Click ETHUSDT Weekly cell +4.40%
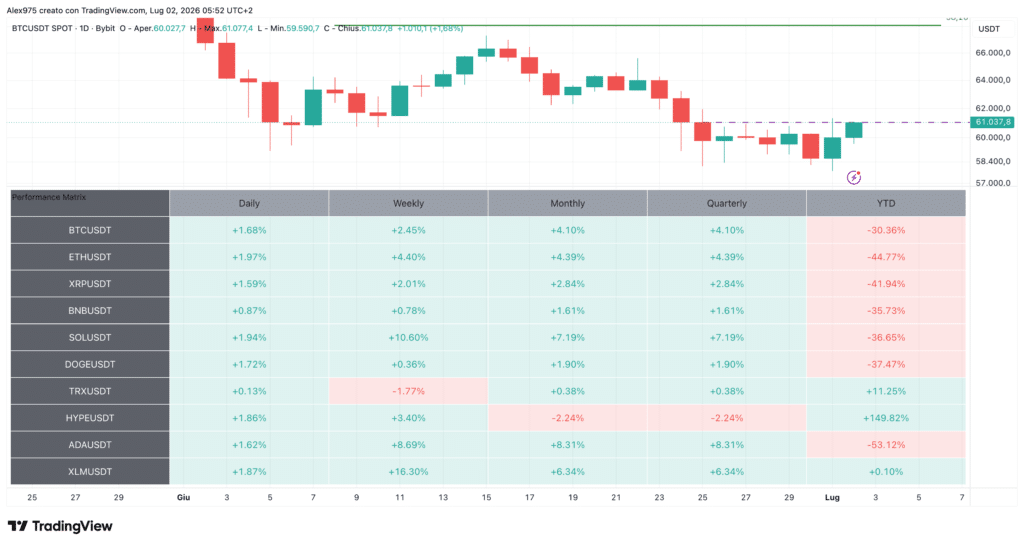This screenshot has width=1024, height=546. click(408, 257)
